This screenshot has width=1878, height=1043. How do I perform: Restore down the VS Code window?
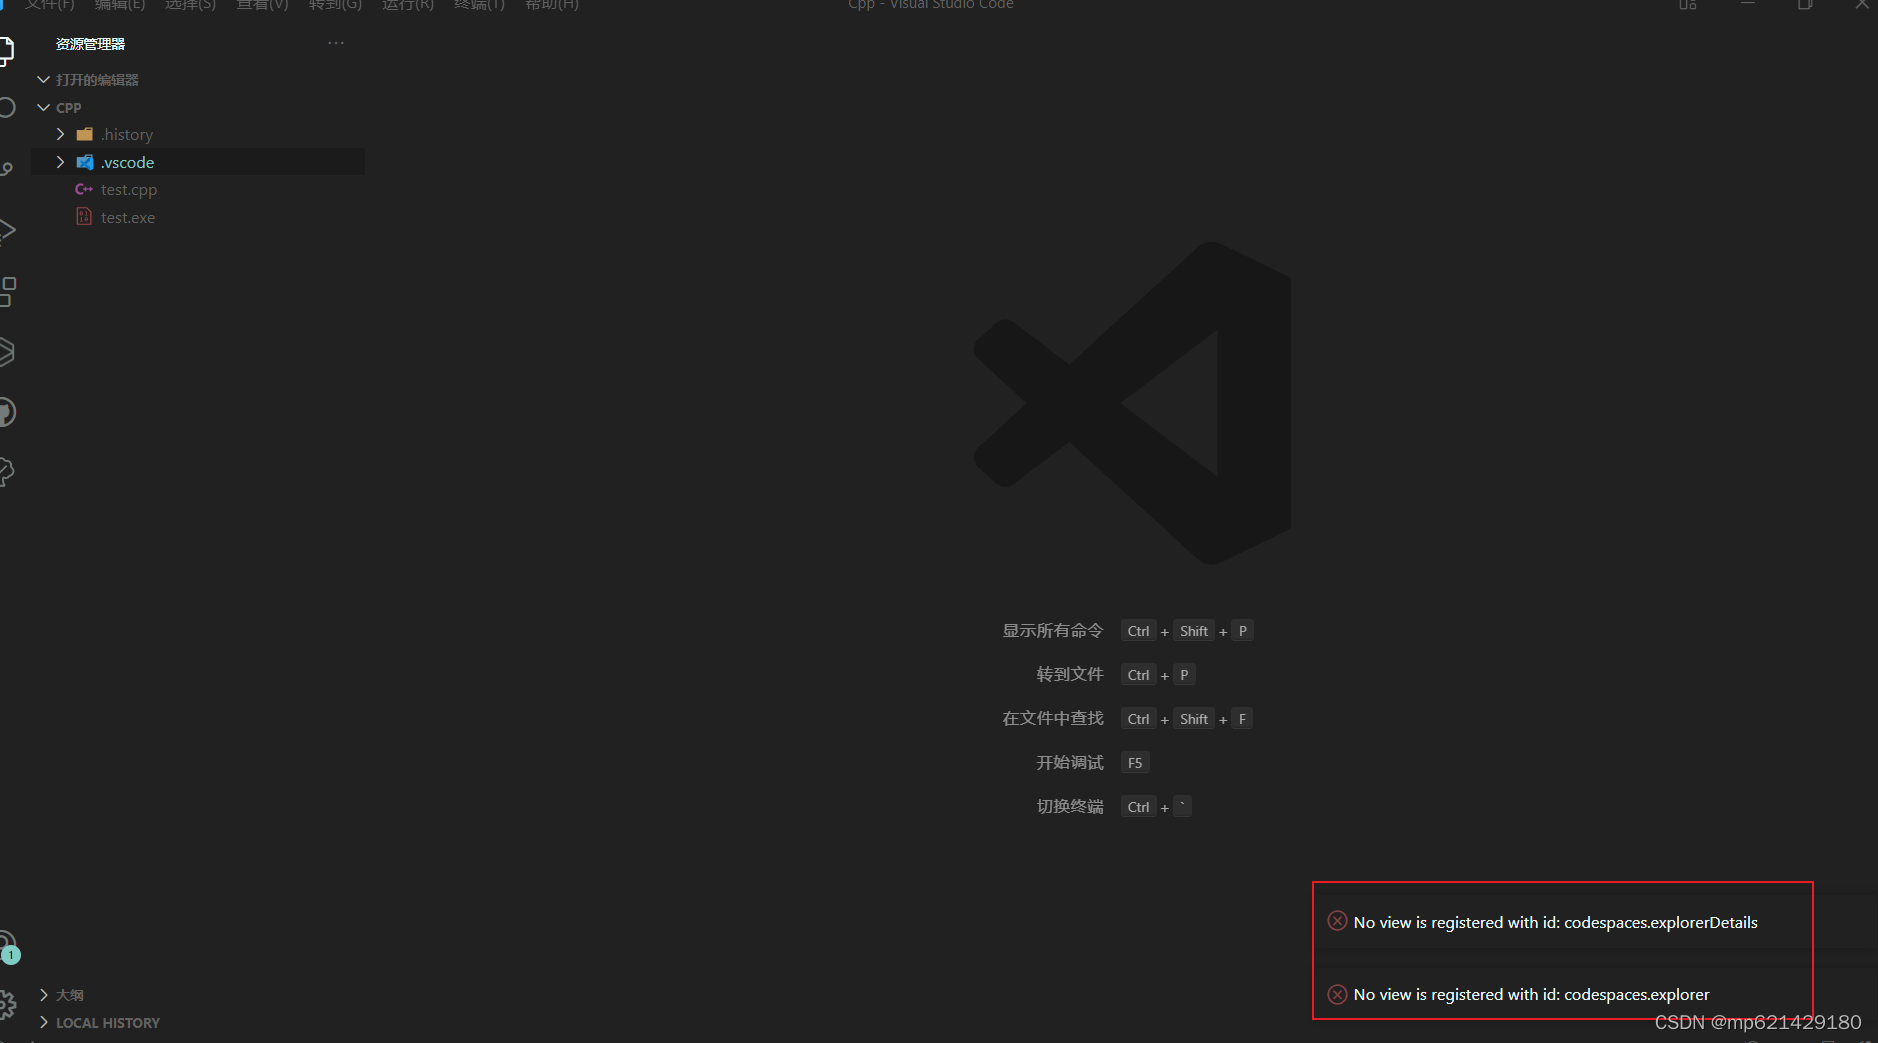tap(1805, 4)
